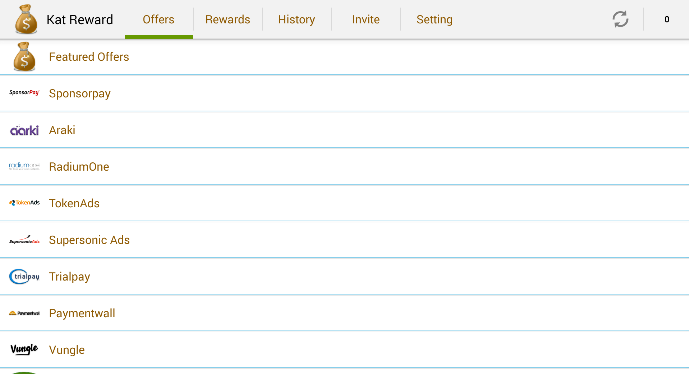Switch to the Rewards tab
Viewport: 689px width, 374px height.
pos(228,19)
